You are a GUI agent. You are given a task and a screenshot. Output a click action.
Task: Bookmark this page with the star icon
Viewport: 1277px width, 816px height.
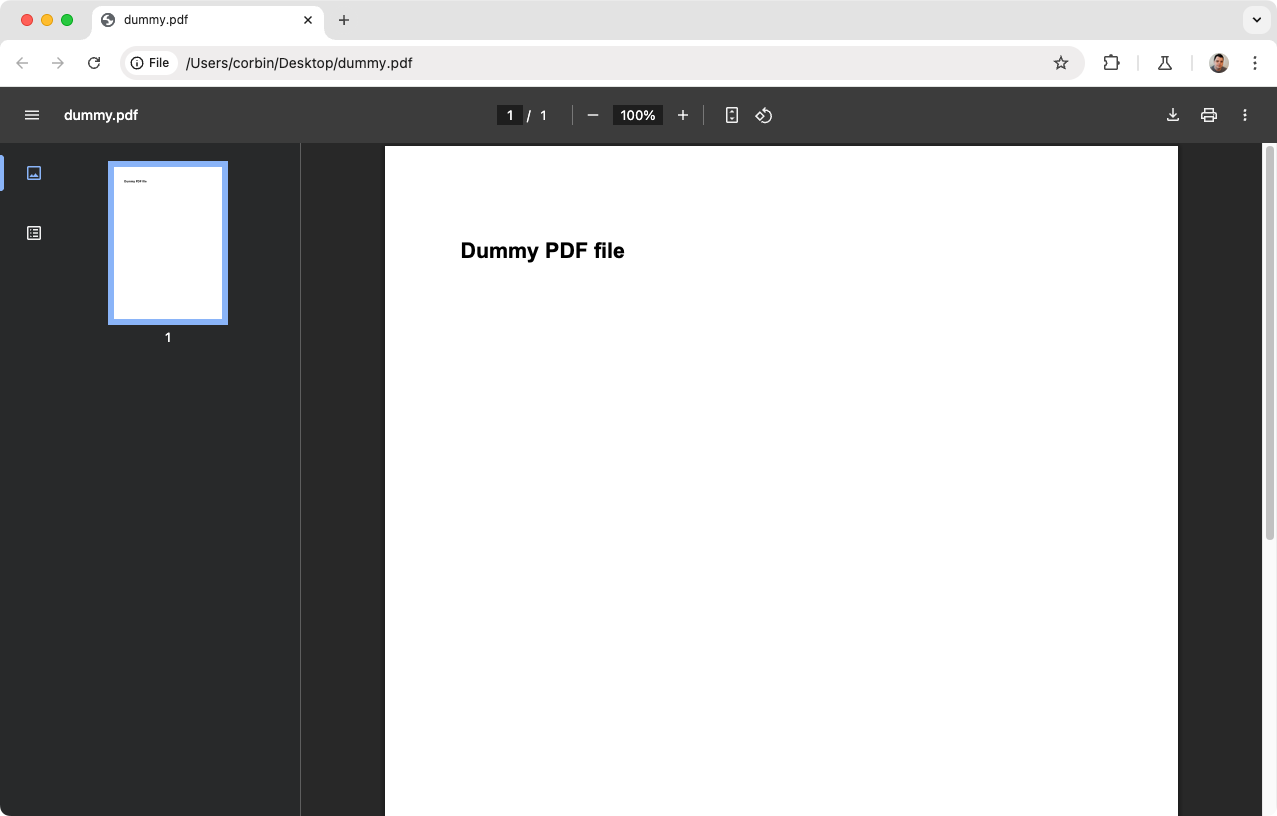pyautogui.click(x=1061, y=63)
